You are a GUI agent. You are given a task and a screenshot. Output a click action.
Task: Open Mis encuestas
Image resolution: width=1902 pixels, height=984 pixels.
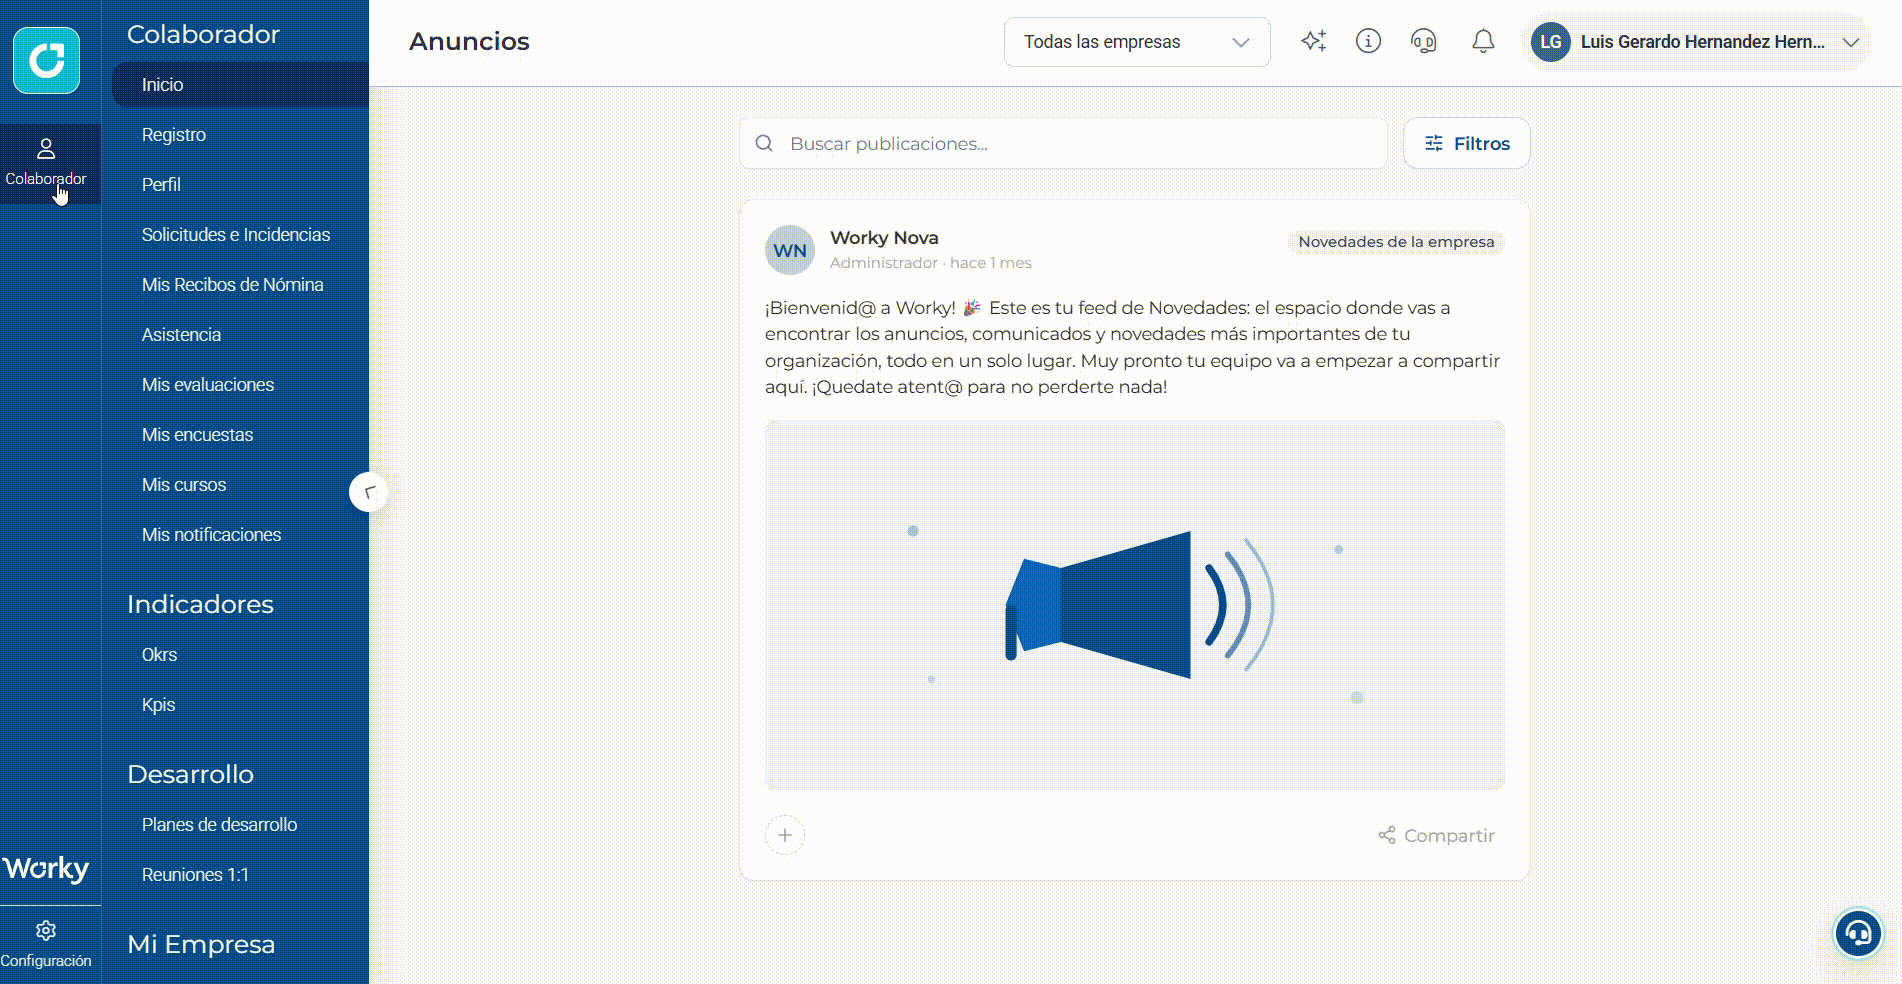coord(197,434)
